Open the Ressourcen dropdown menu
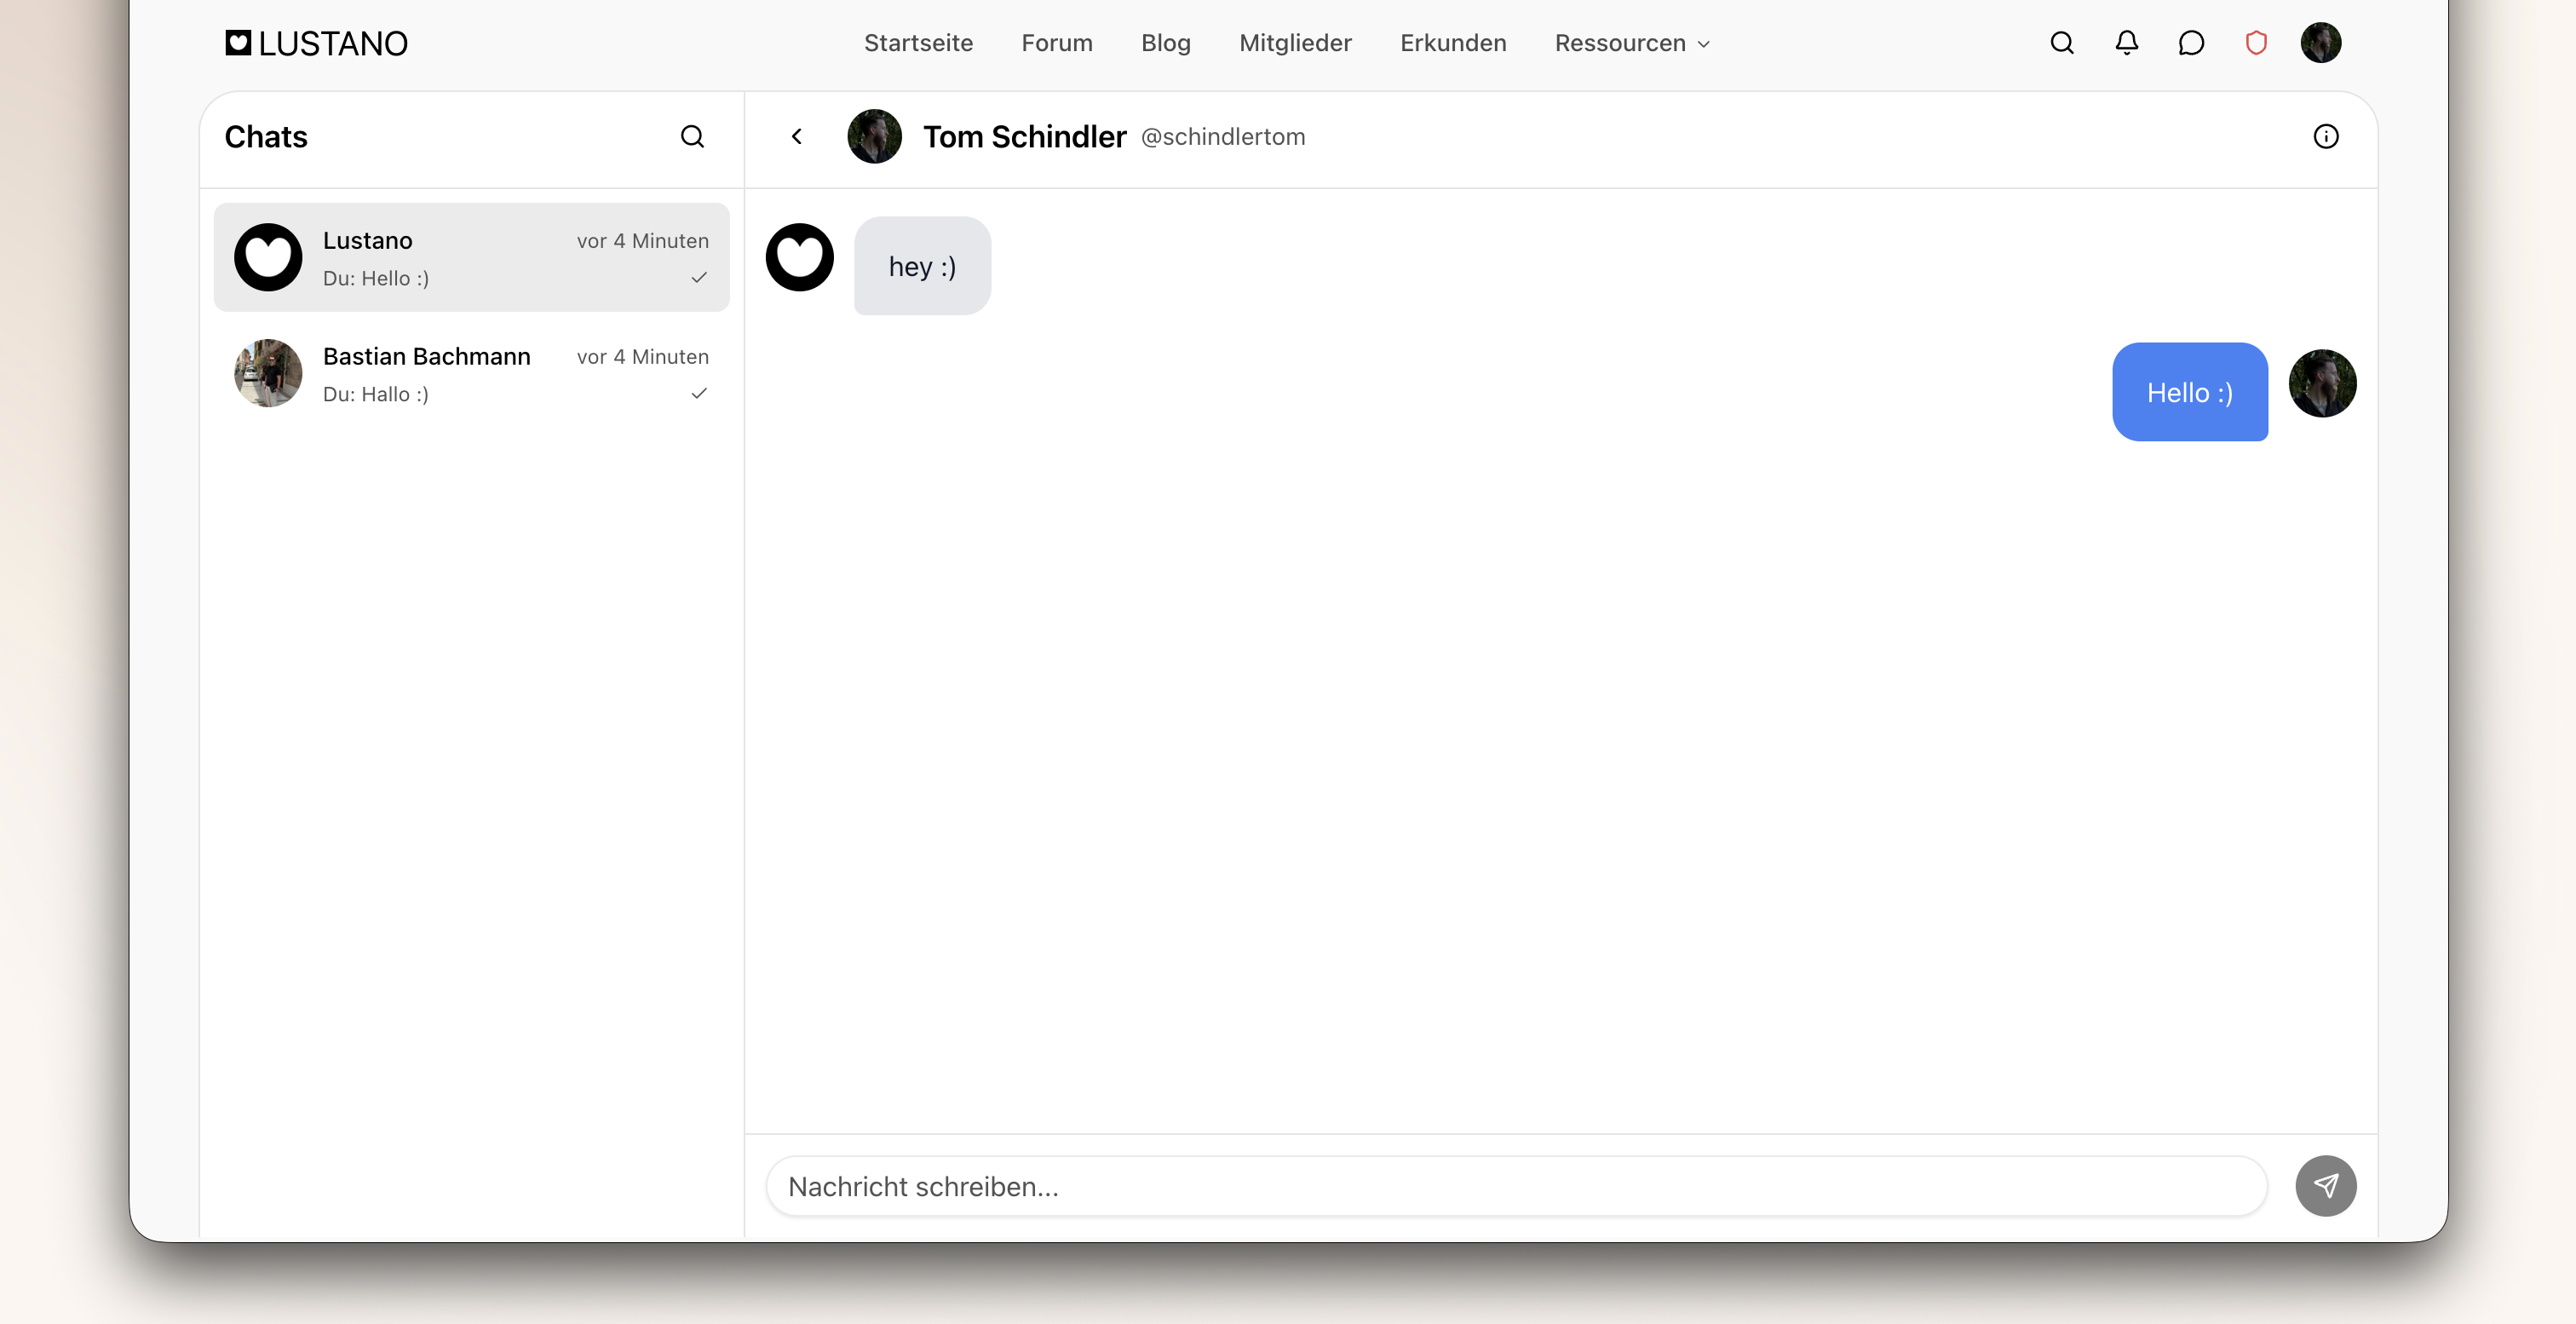 click(x=1630, y=43)
